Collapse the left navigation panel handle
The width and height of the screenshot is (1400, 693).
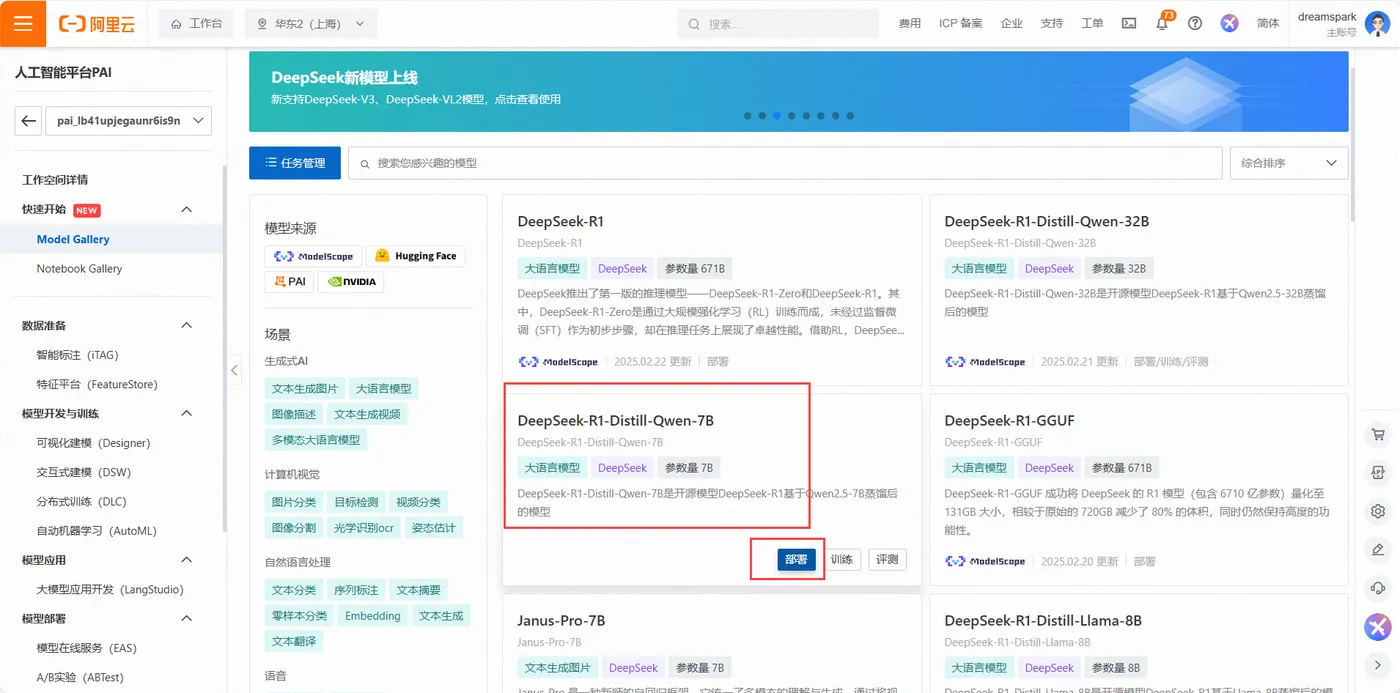(234, 370)
